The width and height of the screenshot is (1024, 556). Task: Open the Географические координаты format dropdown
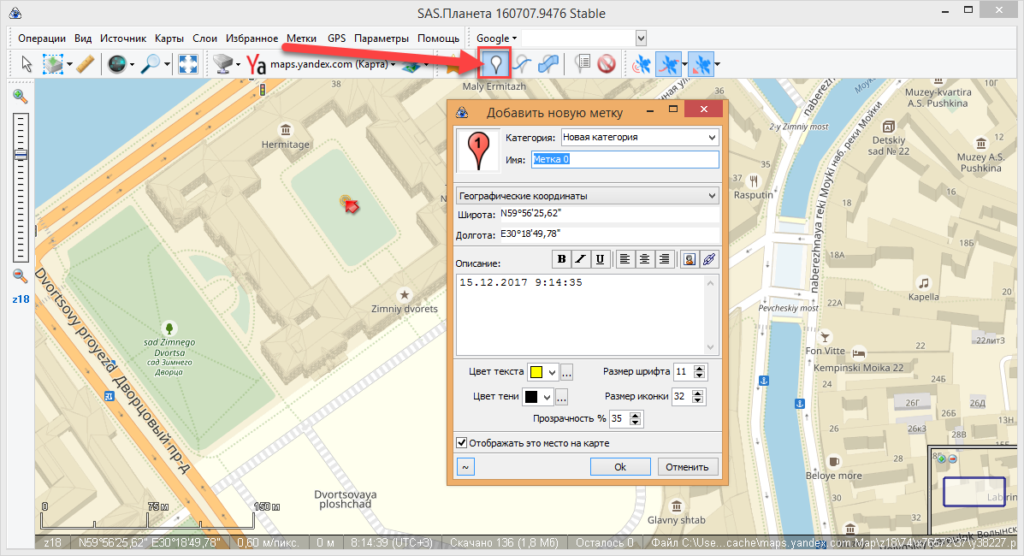click(x=711, y=194)
